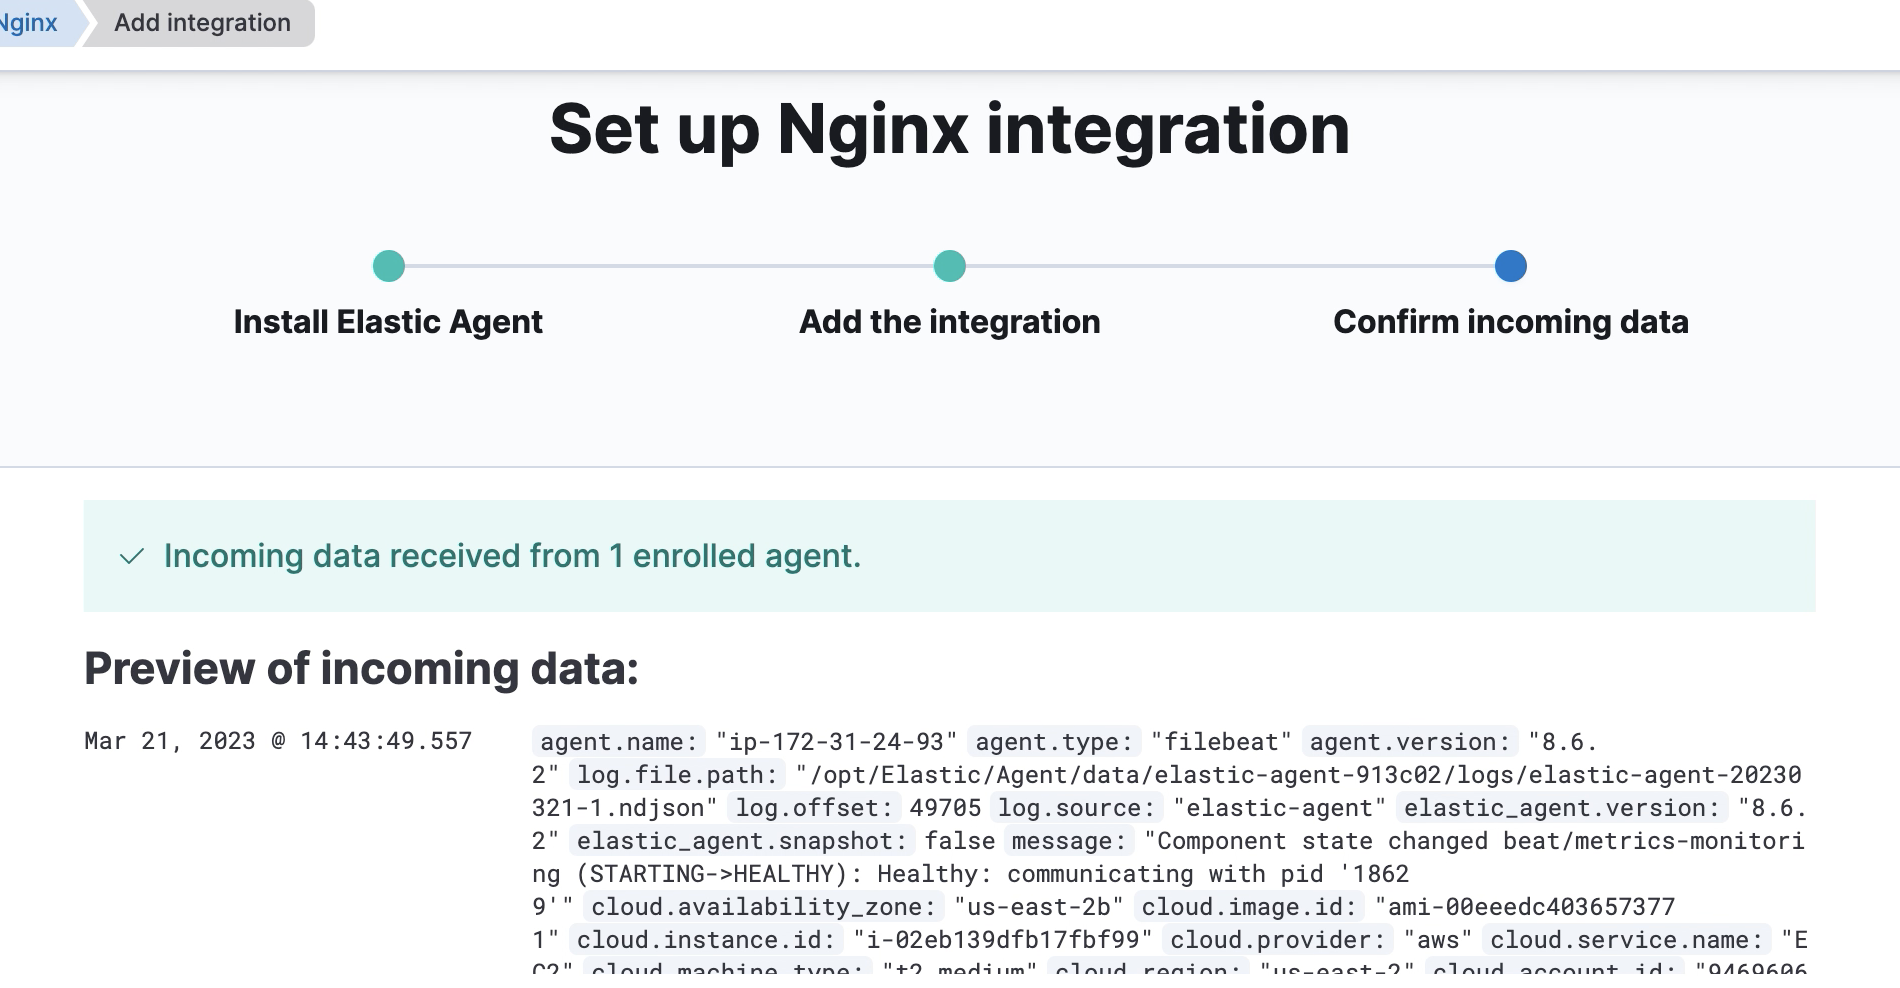Click the Install Elastic Agent step label

388,322
